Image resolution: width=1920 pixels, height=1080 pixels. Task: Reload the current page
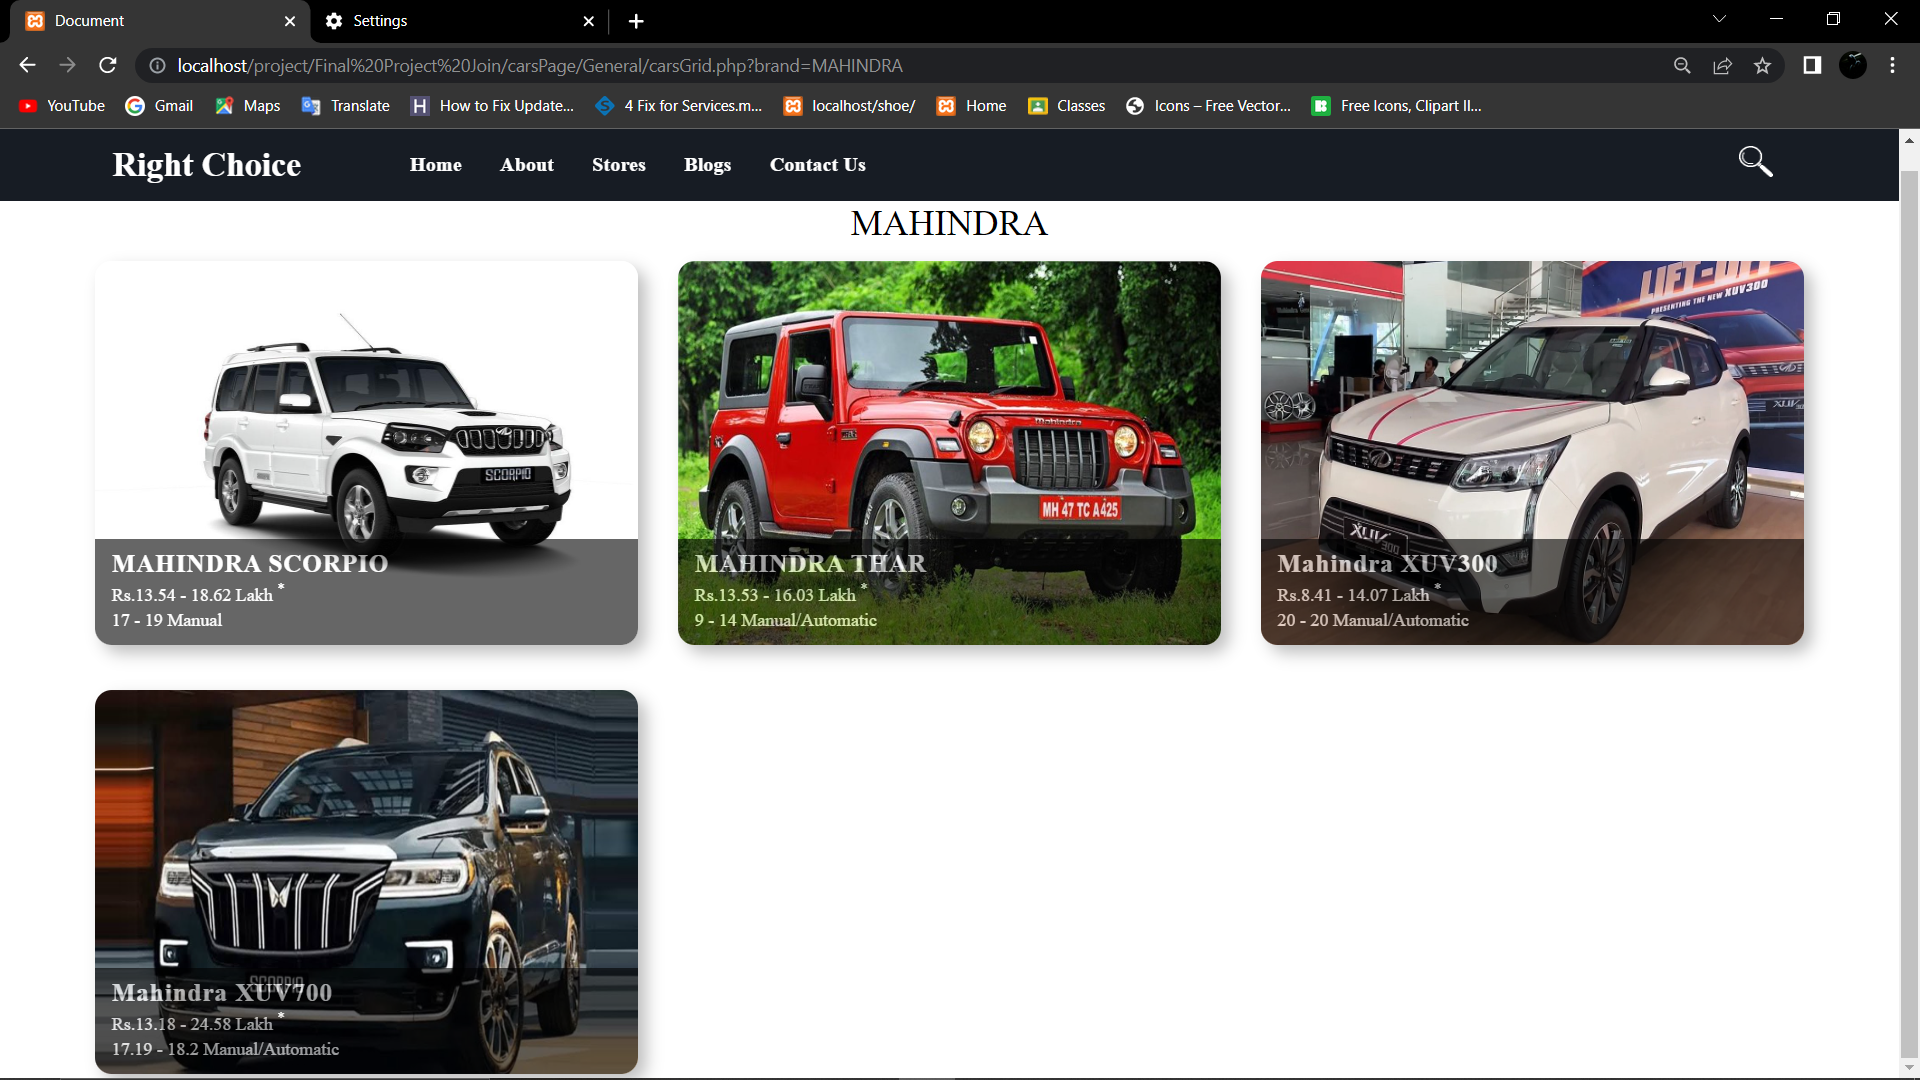(x=107, y=65)
